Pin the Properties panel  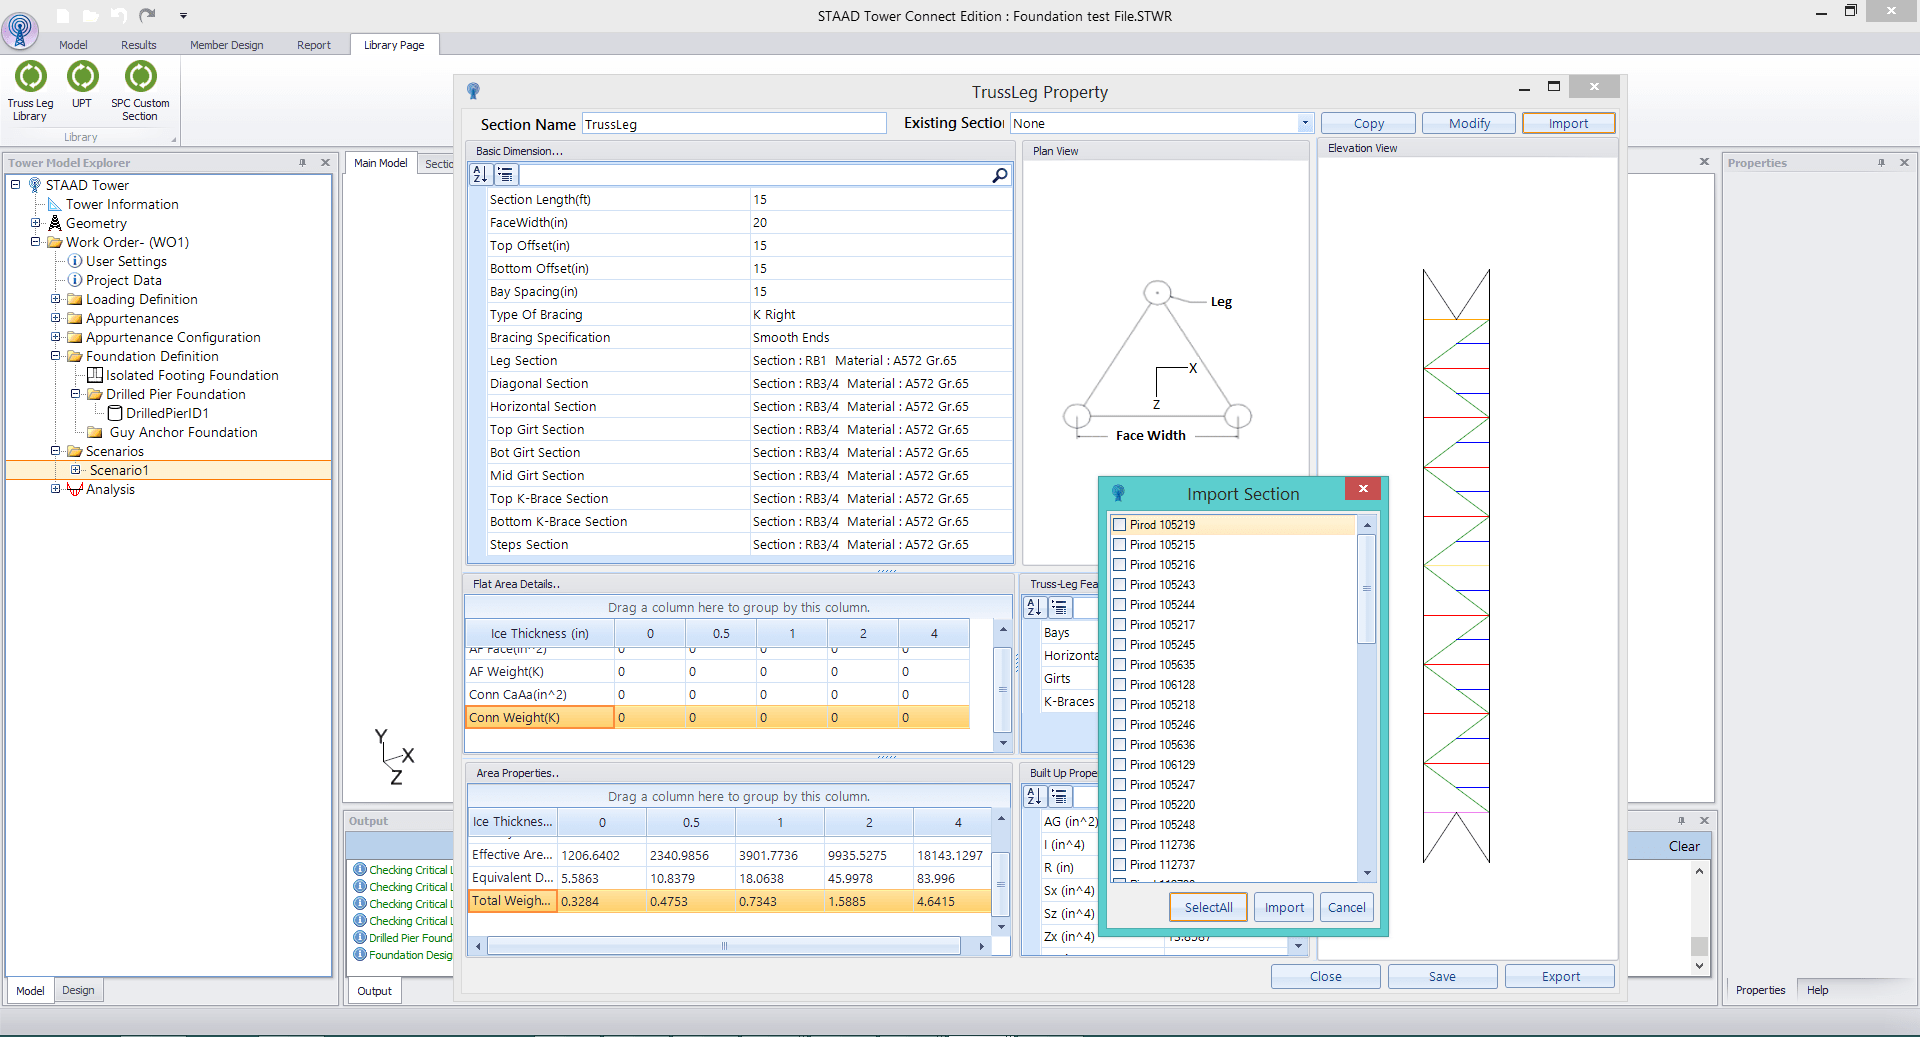point(1881,162)
